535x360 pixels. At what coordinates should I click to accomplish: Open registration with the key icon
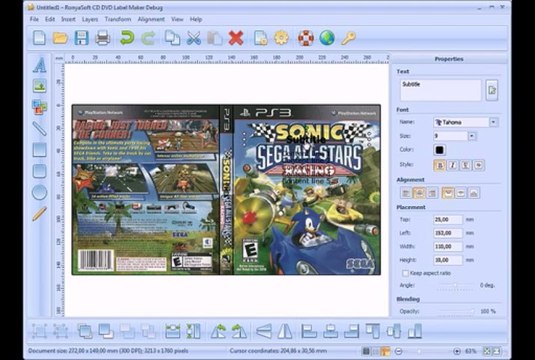click(x=348, y=38)
